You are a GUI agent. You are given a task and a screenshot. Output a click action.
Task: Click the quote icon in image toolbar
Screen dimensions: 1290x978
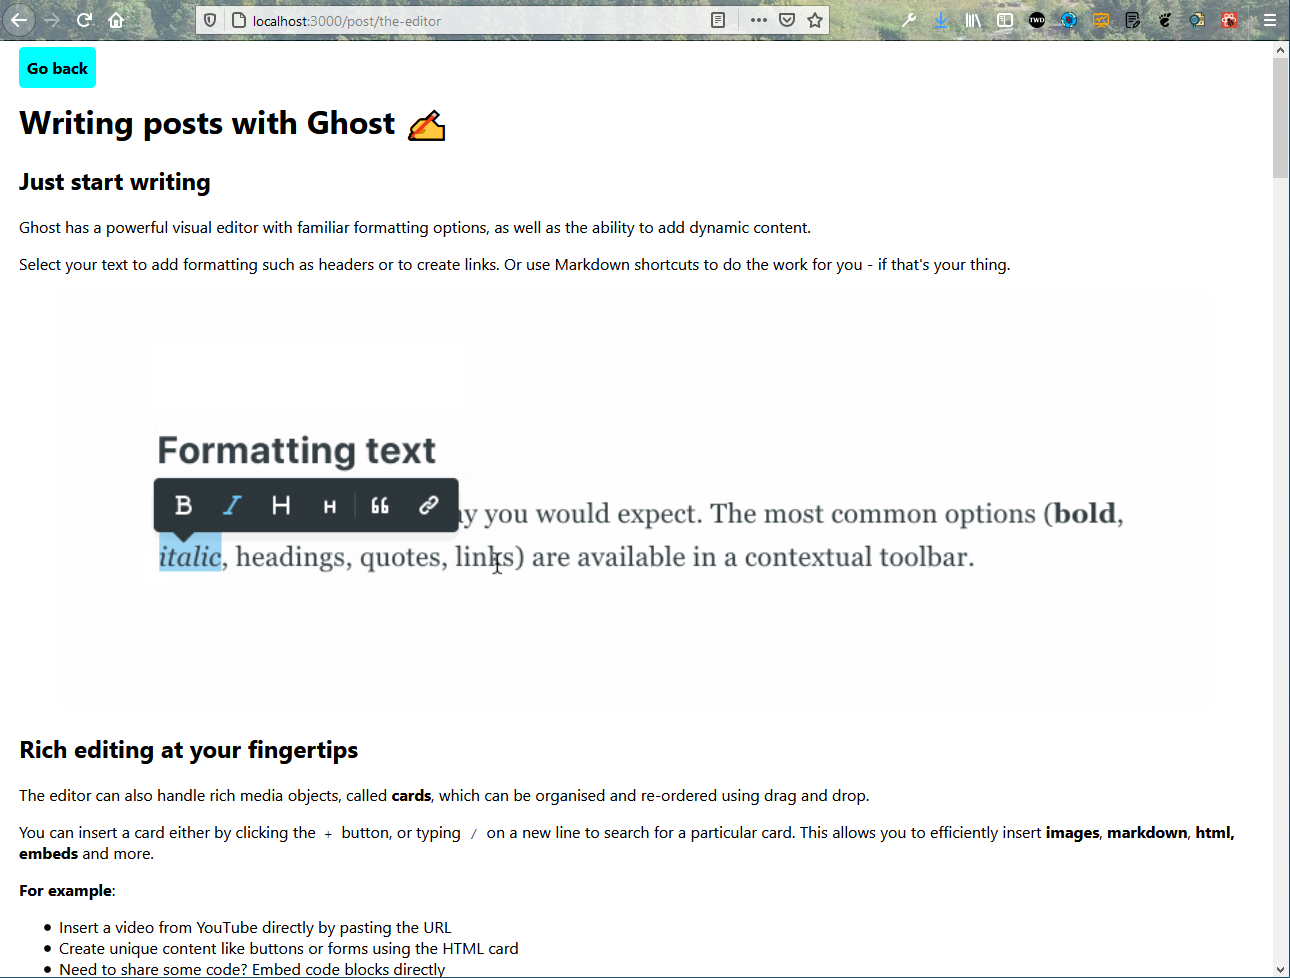(x=380, y=505)
